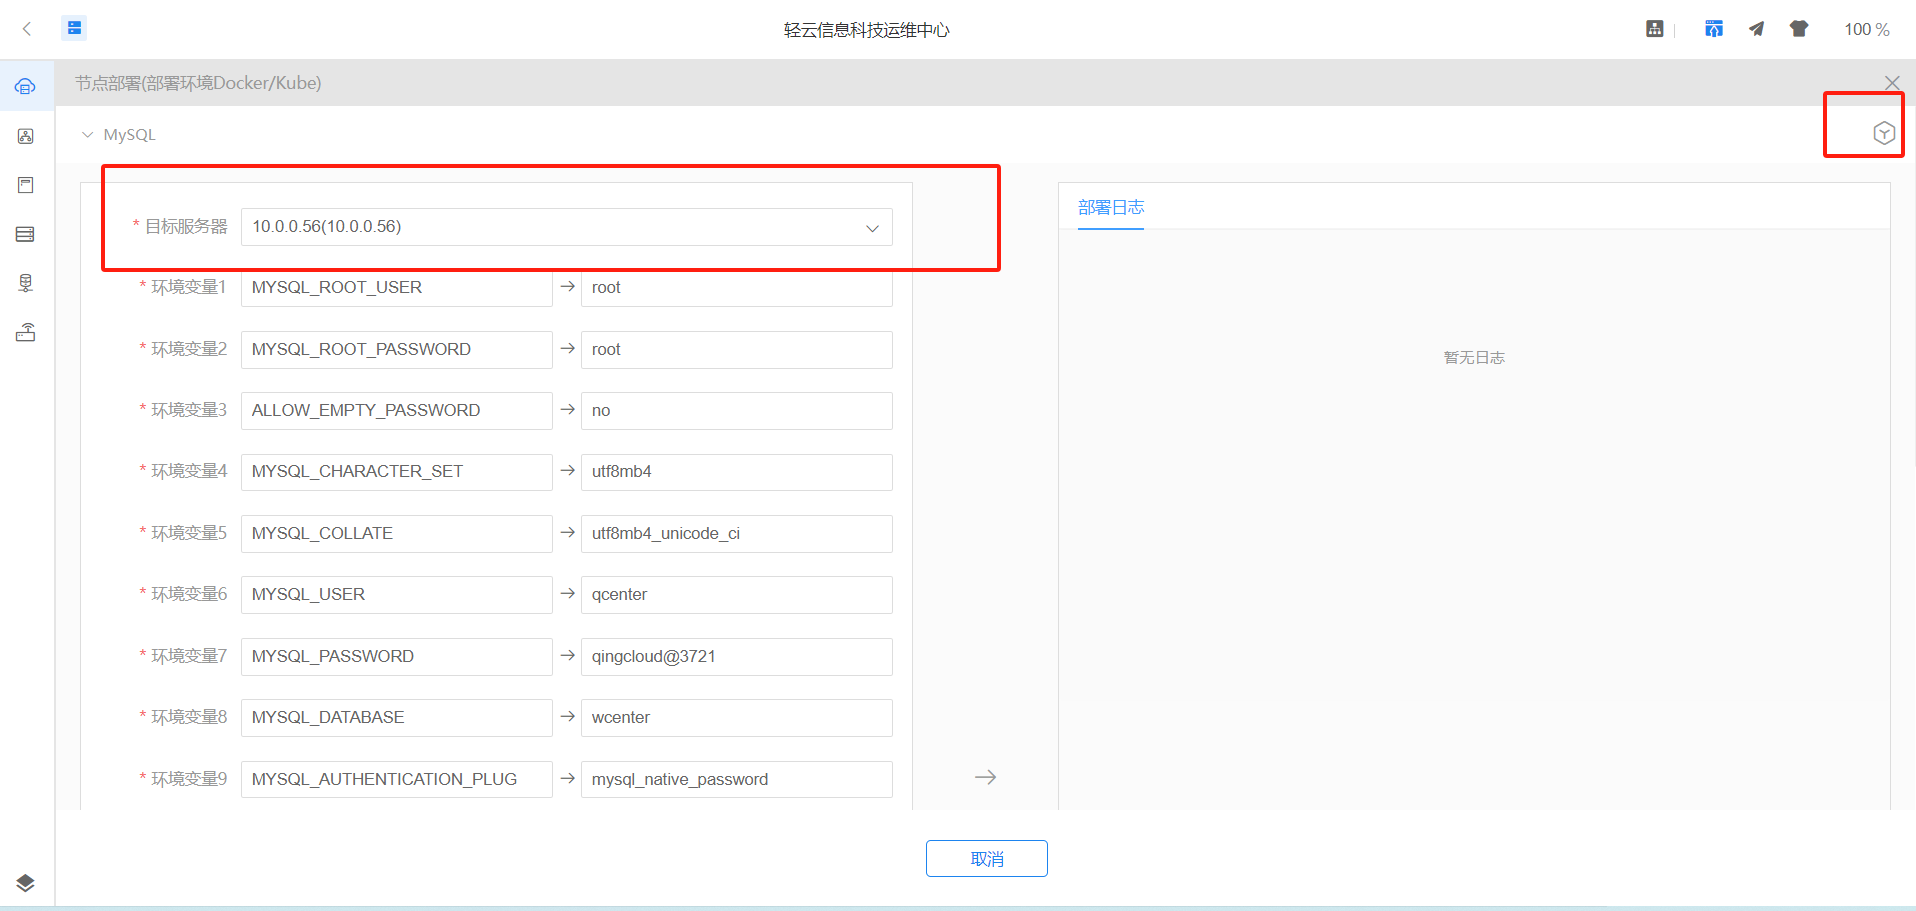This screenshot has height=911, width=1916.
Task: Edit the qingcloud@3721 value field
Action: click(x=736, y=657)
